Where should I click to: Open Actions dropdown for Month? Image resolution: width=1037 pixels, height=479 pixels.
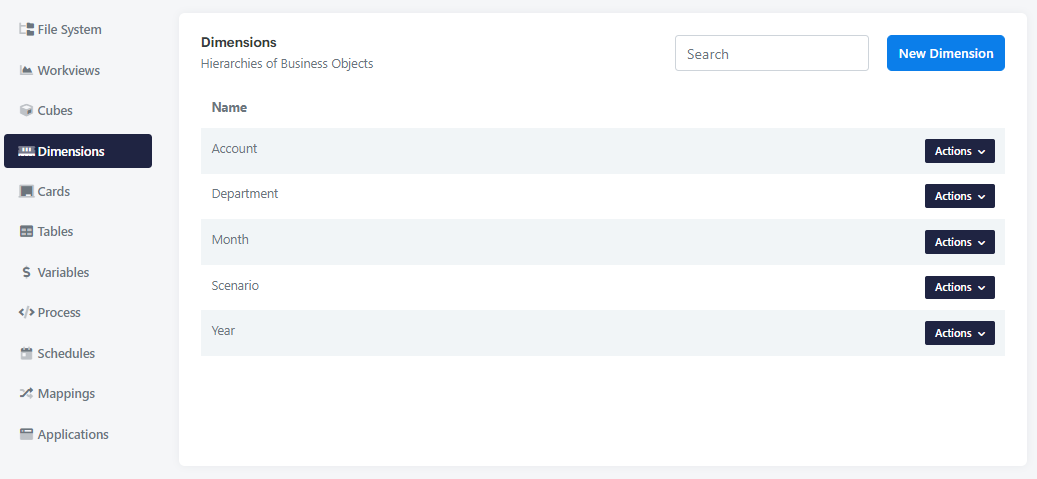click(x=959, y=242)
